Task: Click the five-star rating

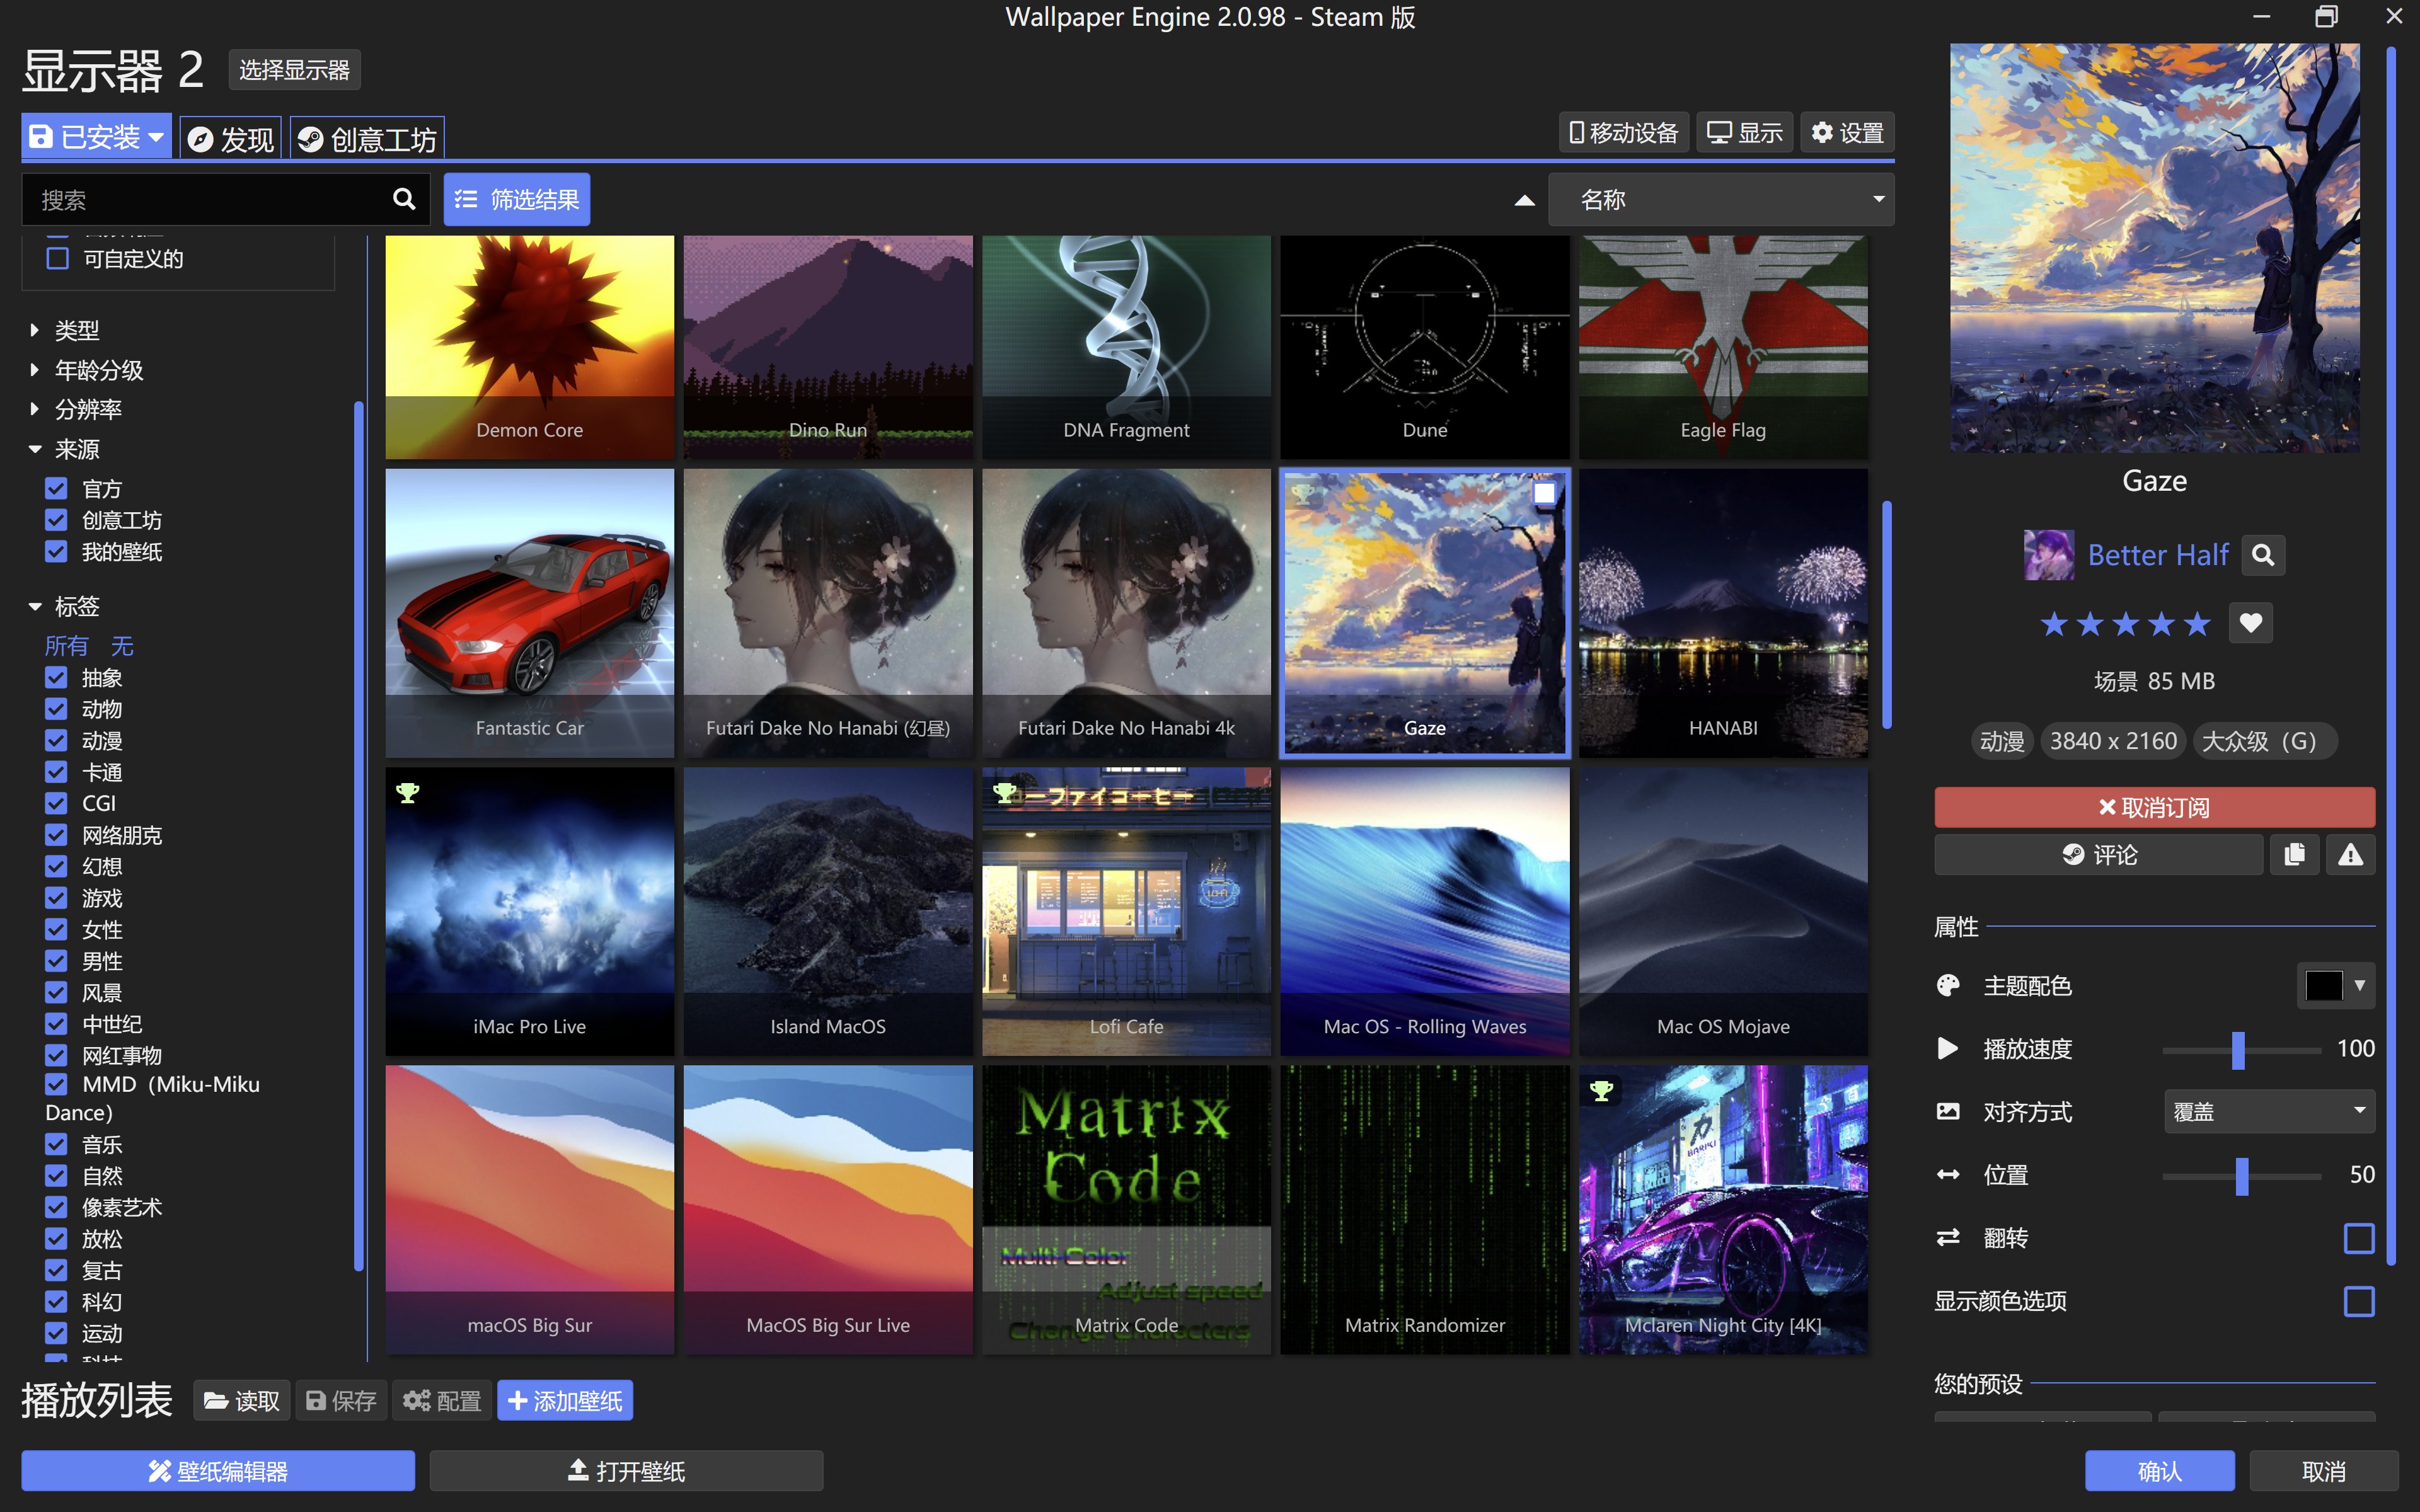Action: tap(2125, 624)
